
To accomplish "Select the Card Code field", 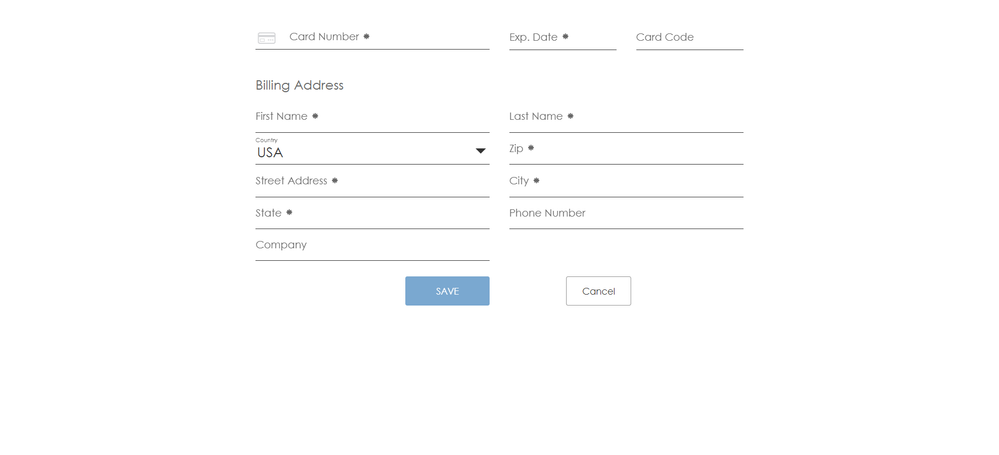I will (689, 37).
